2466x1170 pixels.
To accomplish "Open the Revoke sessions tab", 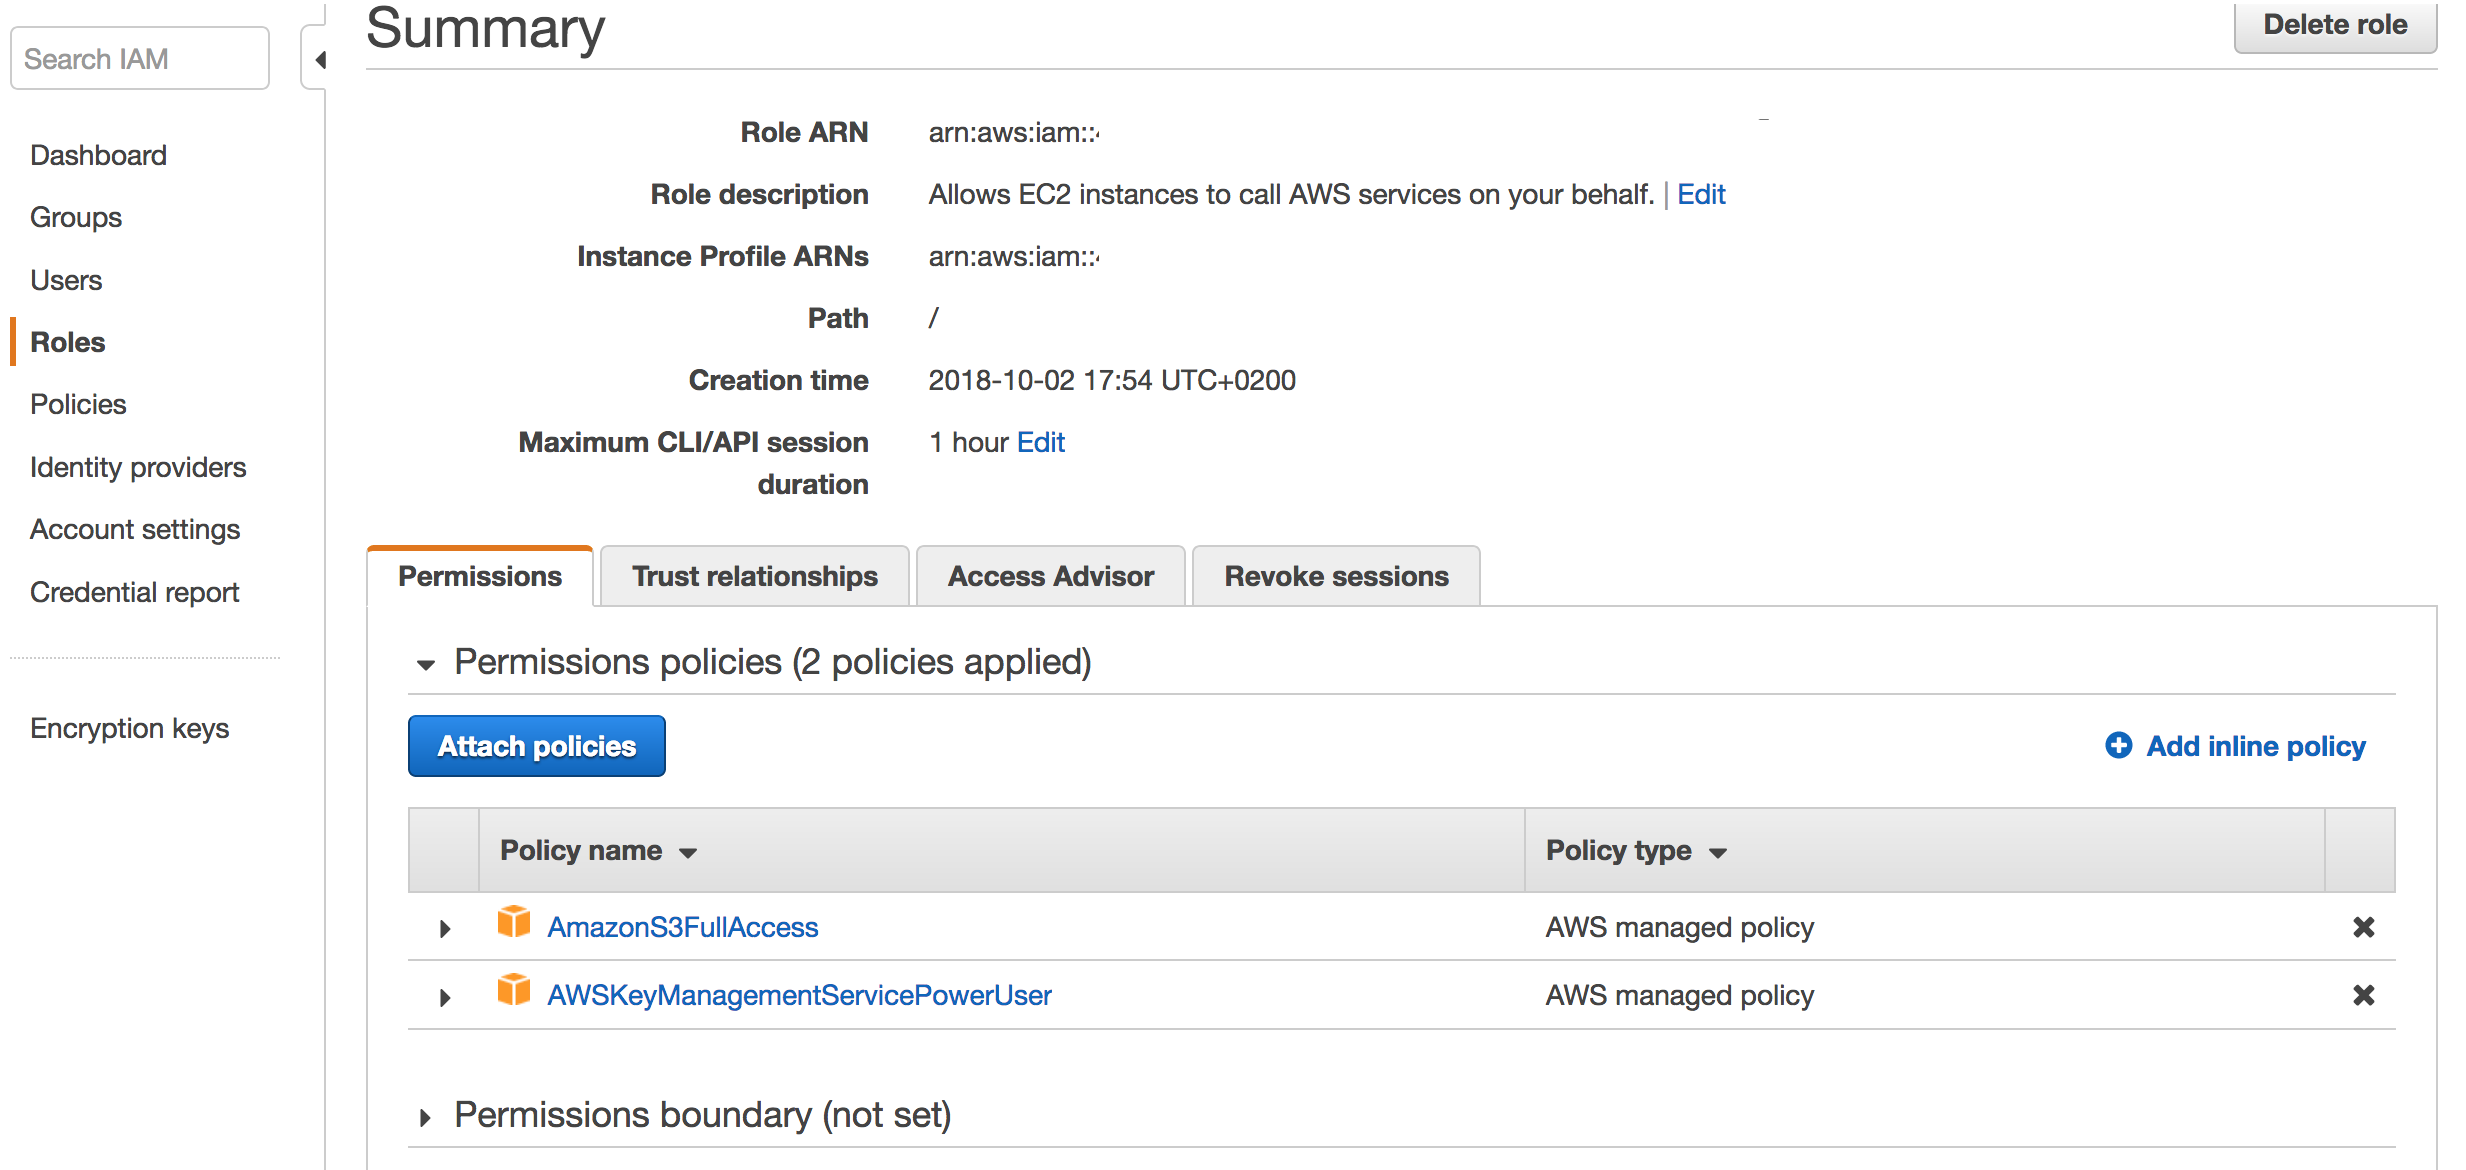I will point(1336,576).
